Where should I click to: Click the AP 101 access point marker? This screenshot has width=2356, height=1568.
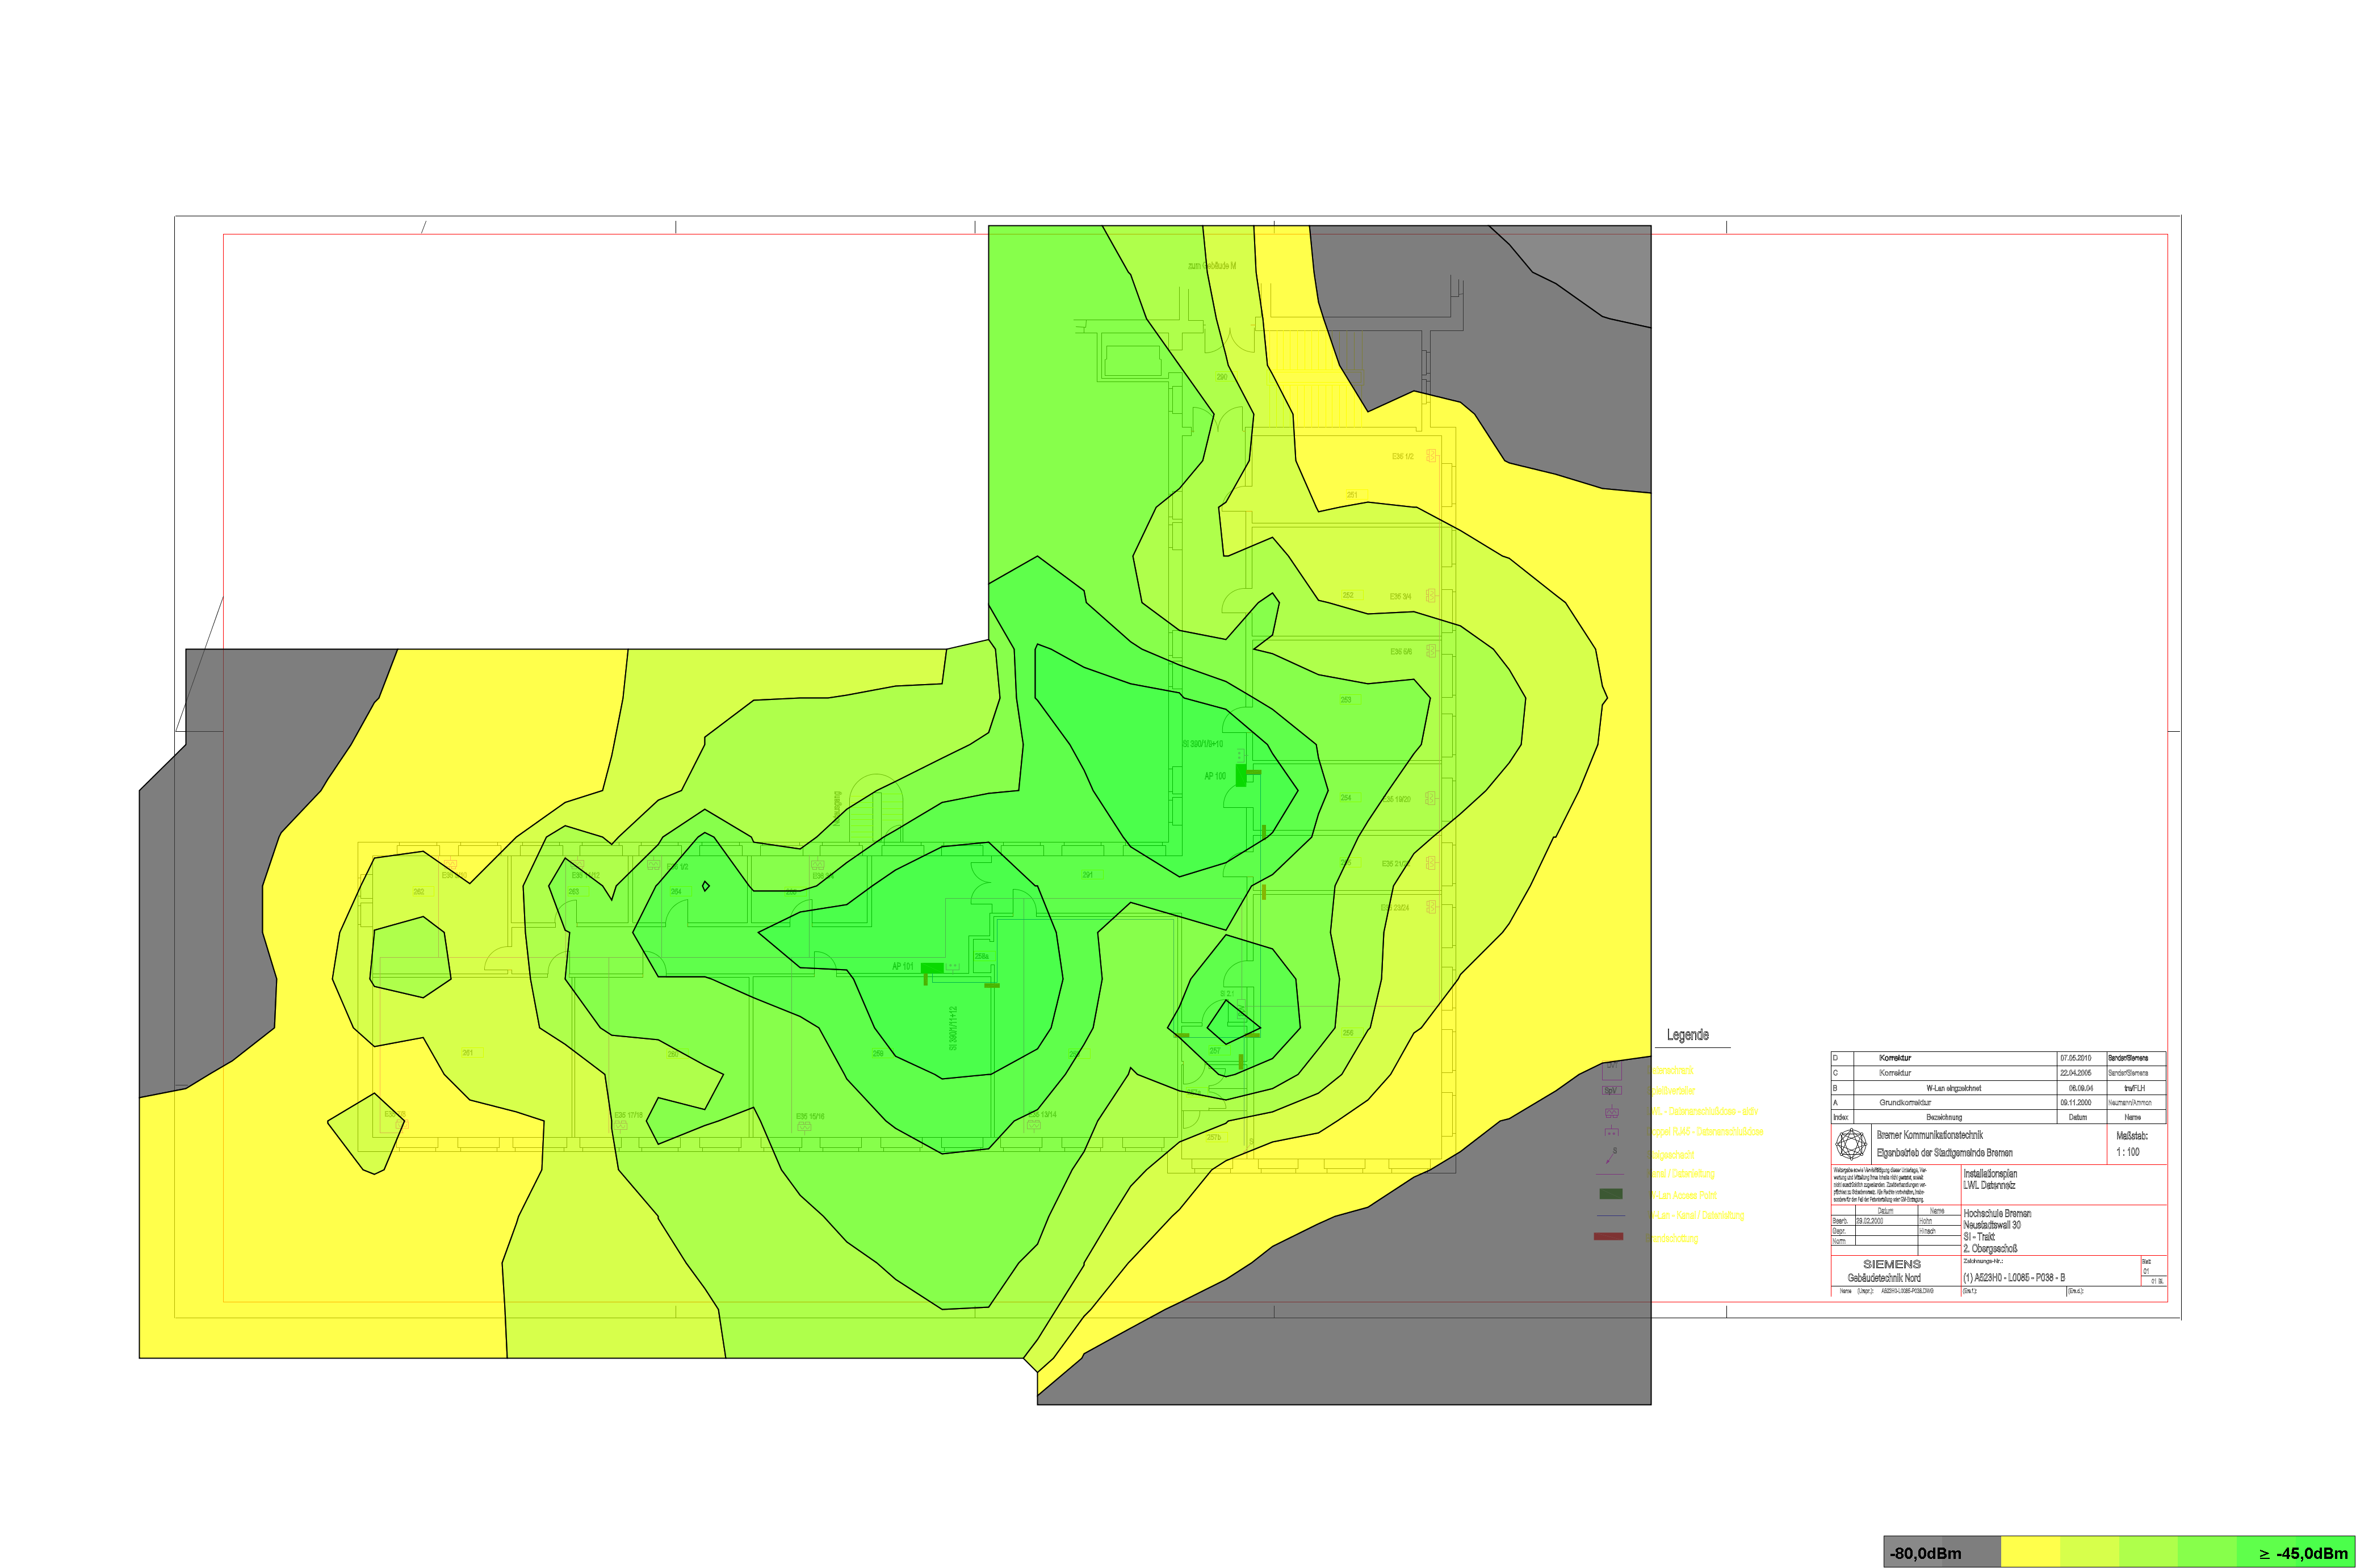pyautogui.click(x=931, y=968)
